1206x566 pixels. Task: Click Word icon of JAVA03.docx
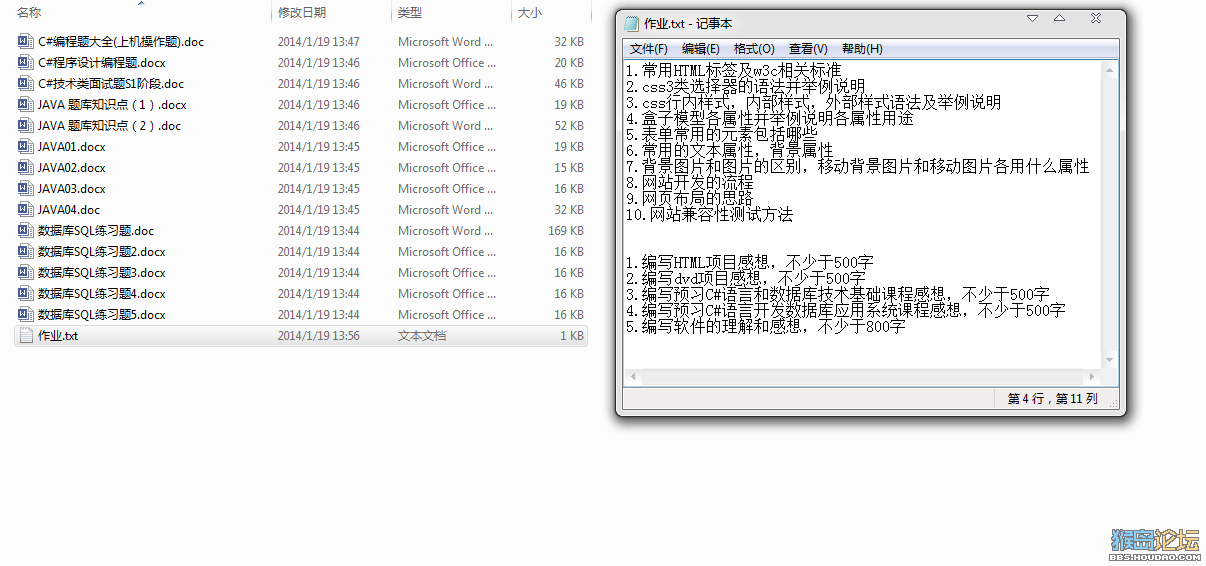coord(26,189)
